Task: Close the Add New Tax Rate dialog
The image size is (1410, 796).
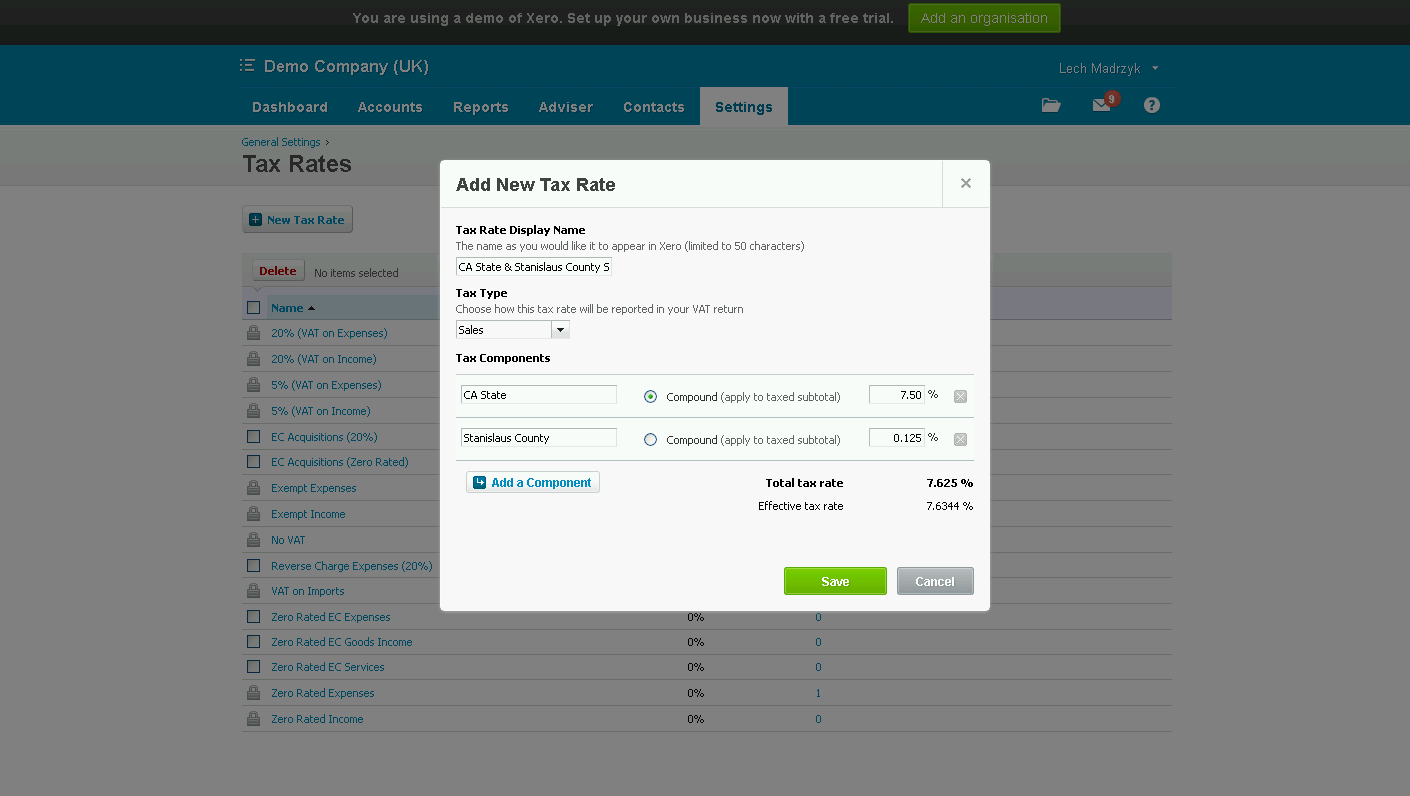Action: pos(965,183)
